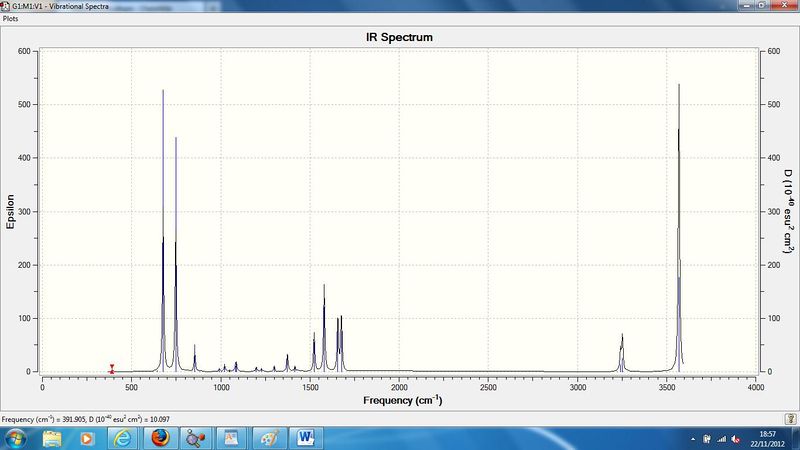Launch Windows Media Player from the taskbar

[86, 438]
